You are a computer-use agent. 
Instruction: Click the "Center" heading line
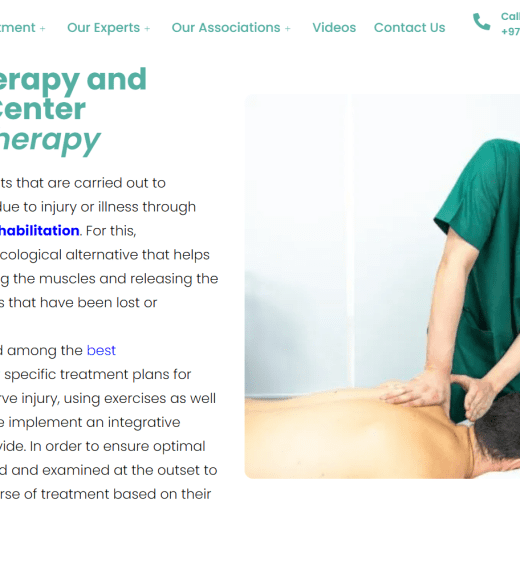point(43,109)
